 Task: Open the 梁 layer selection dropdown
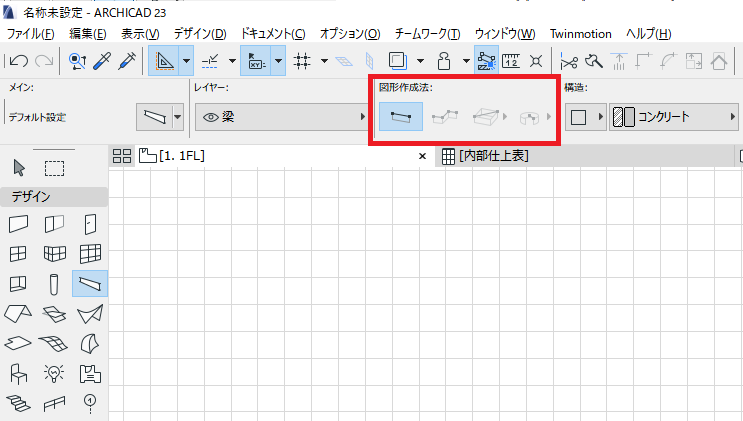(x=282, y=117)
